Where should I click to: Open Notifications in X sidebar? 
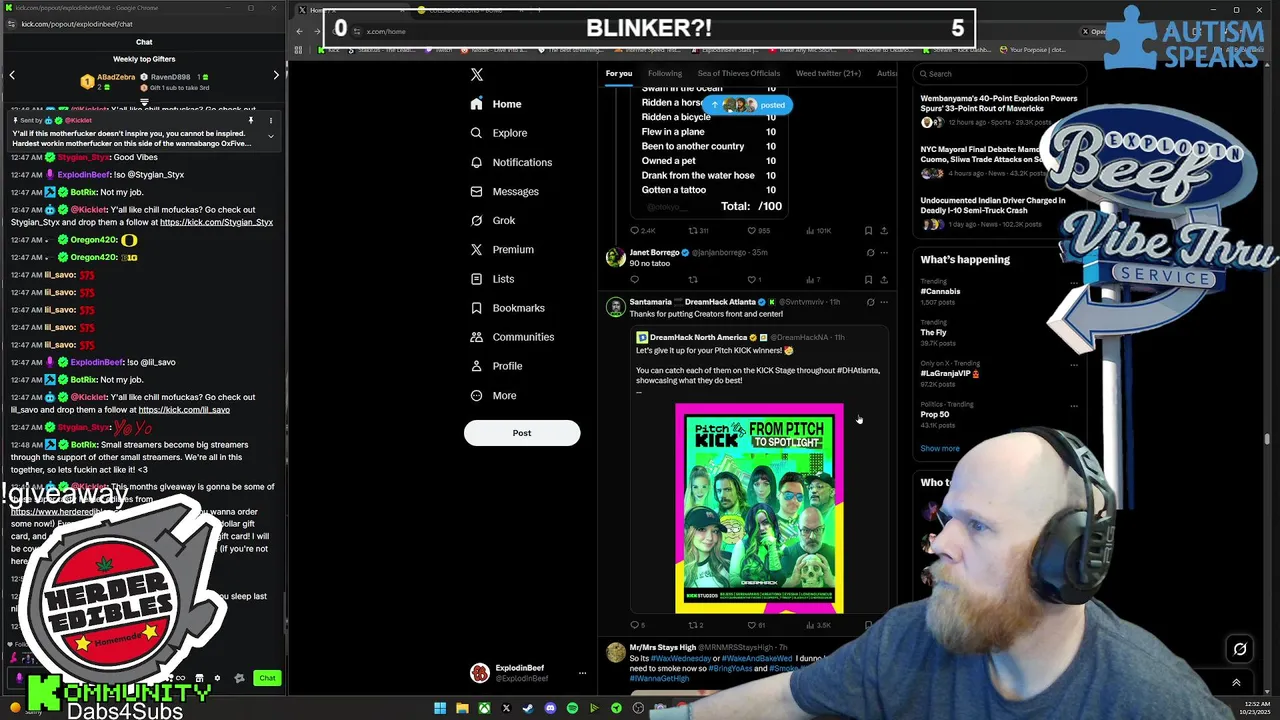coord(511,162)
